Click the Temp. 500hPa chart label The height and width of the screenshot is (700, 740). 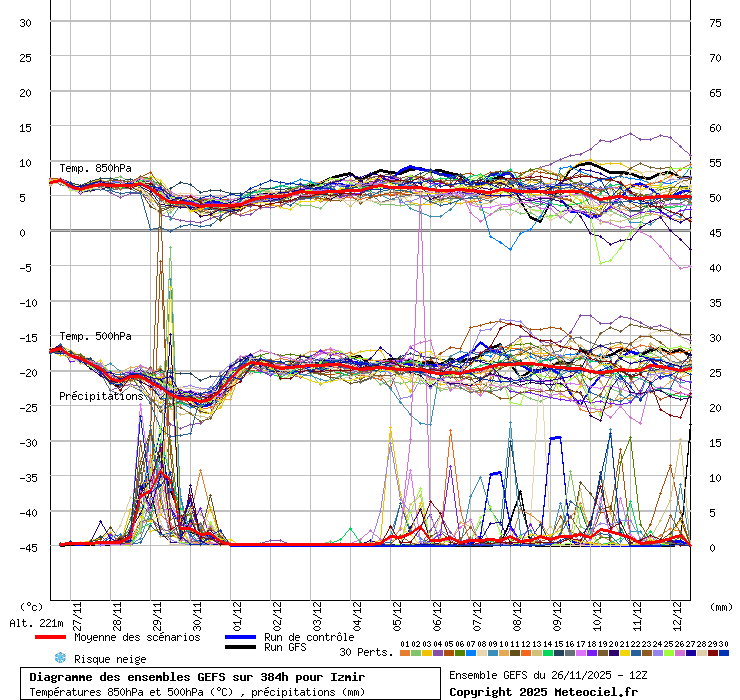95,336
